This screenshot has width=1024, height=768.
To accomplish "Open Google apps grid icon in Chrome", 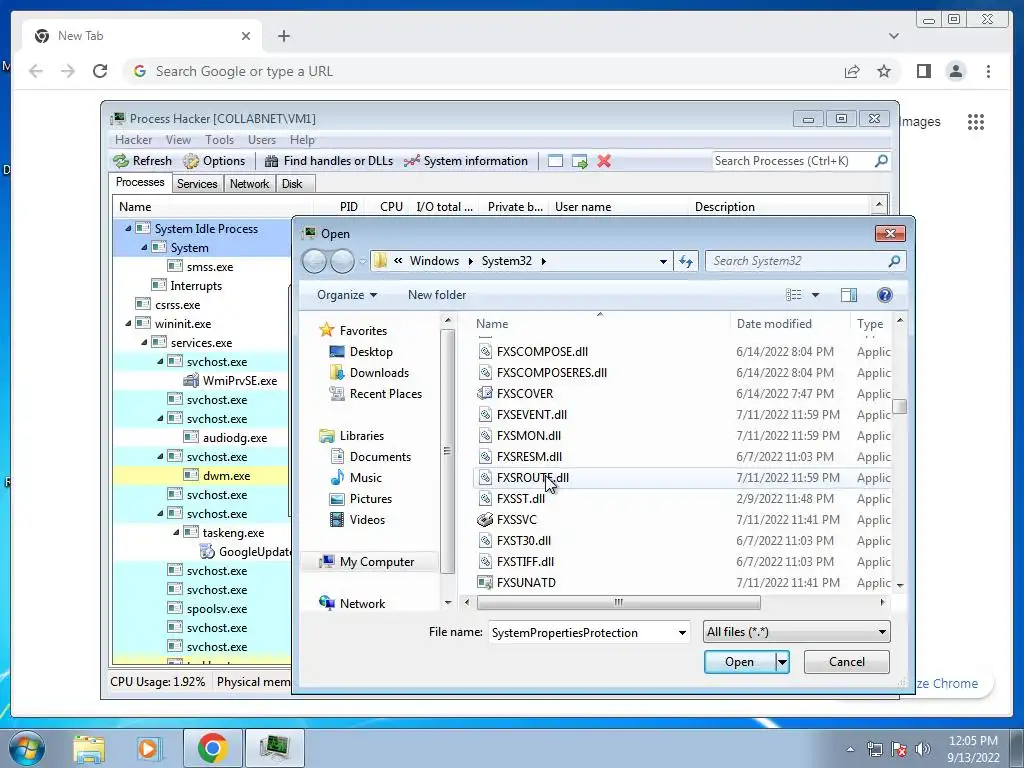I will click(x=976, y=121).
